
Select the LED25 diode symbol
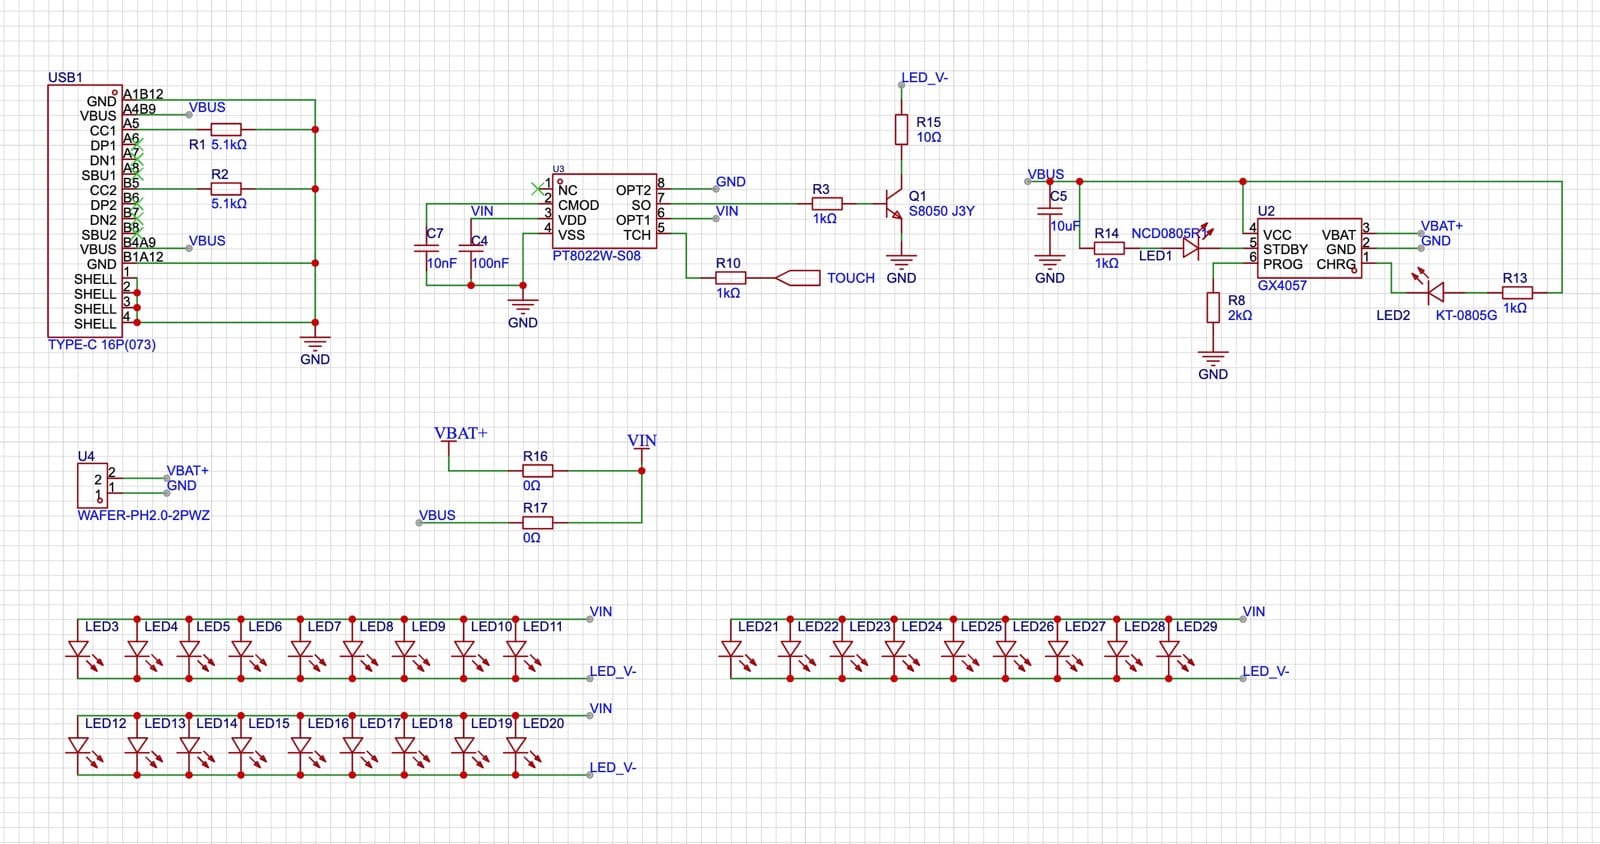click(958, 650)
